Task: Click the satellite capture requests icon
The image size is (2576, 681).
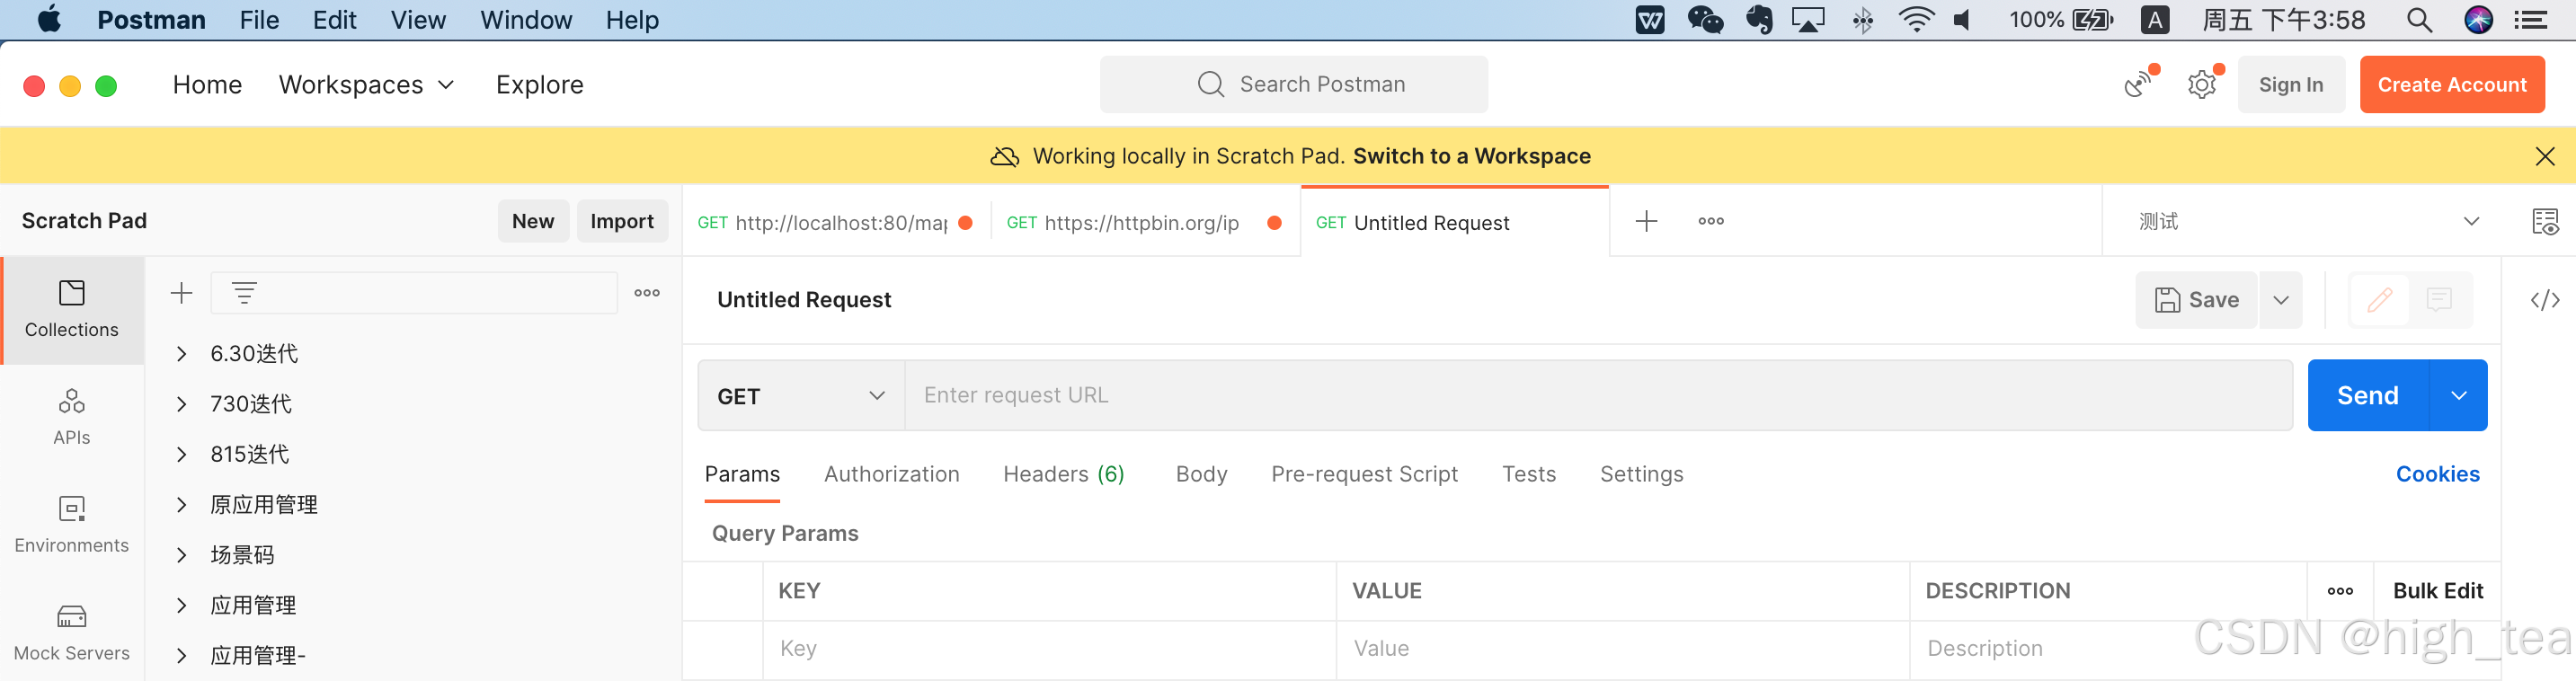Action: point(2139,84)
